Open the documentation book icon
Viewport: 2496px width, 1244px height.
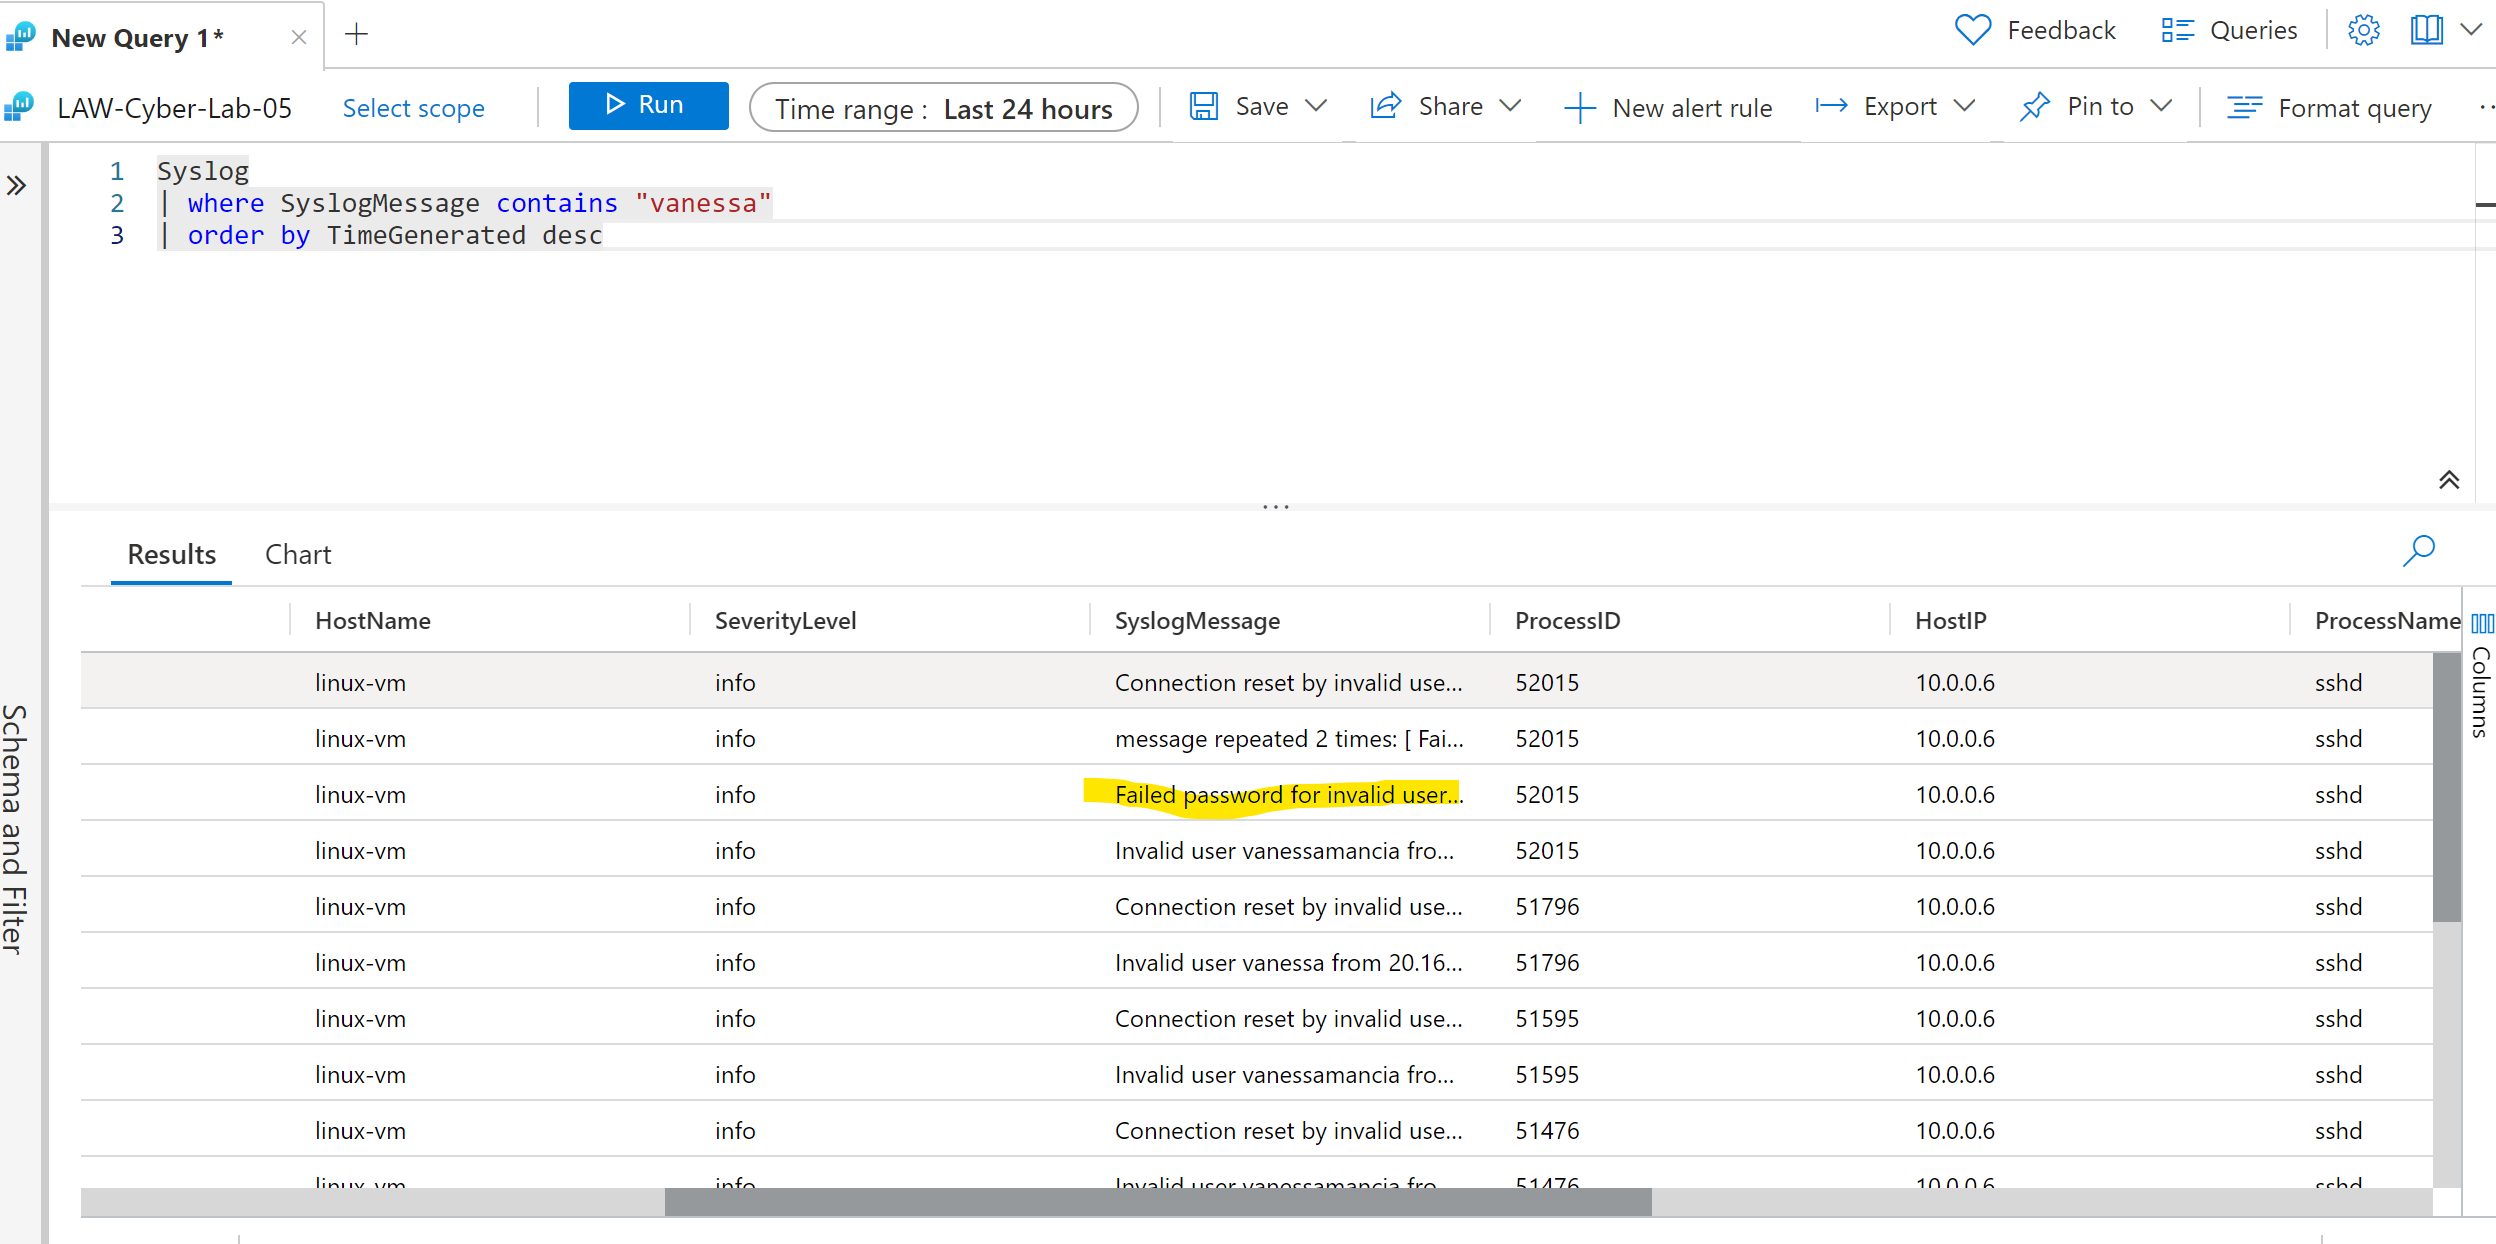pyautogui.click(x=2426, y=30)
